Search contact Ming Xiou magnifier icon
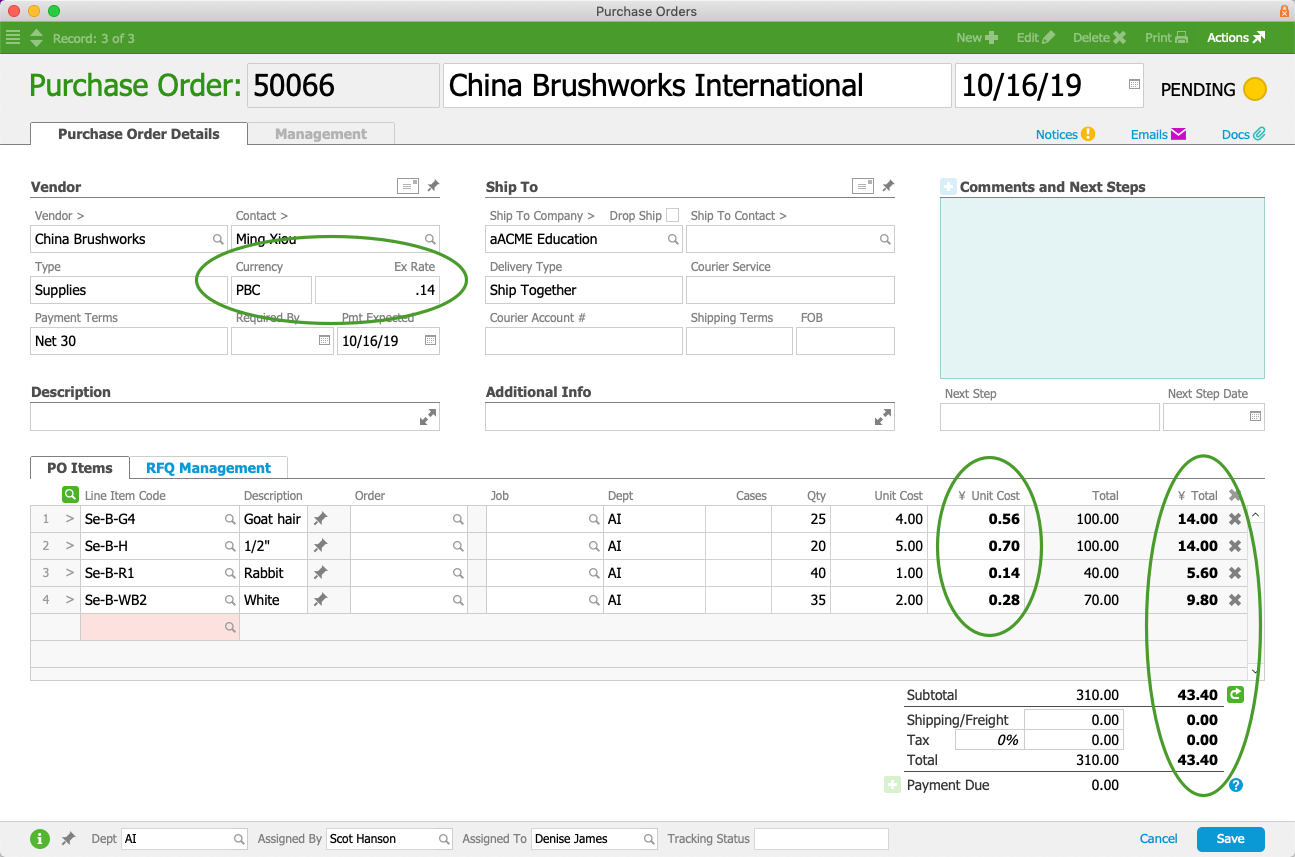Image resolution: width=1295 pixels, height=857 pixels. 430,240
